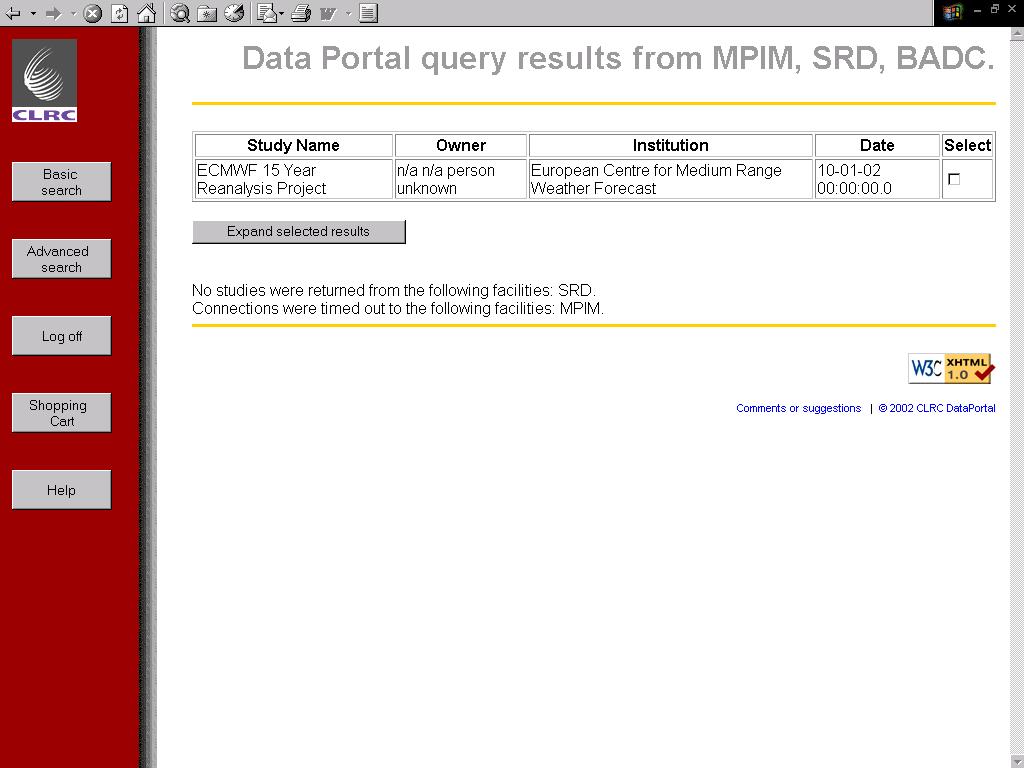Click the Edit with Word icon
Viewport: 1024px width, 768px height.
[328, 13]
